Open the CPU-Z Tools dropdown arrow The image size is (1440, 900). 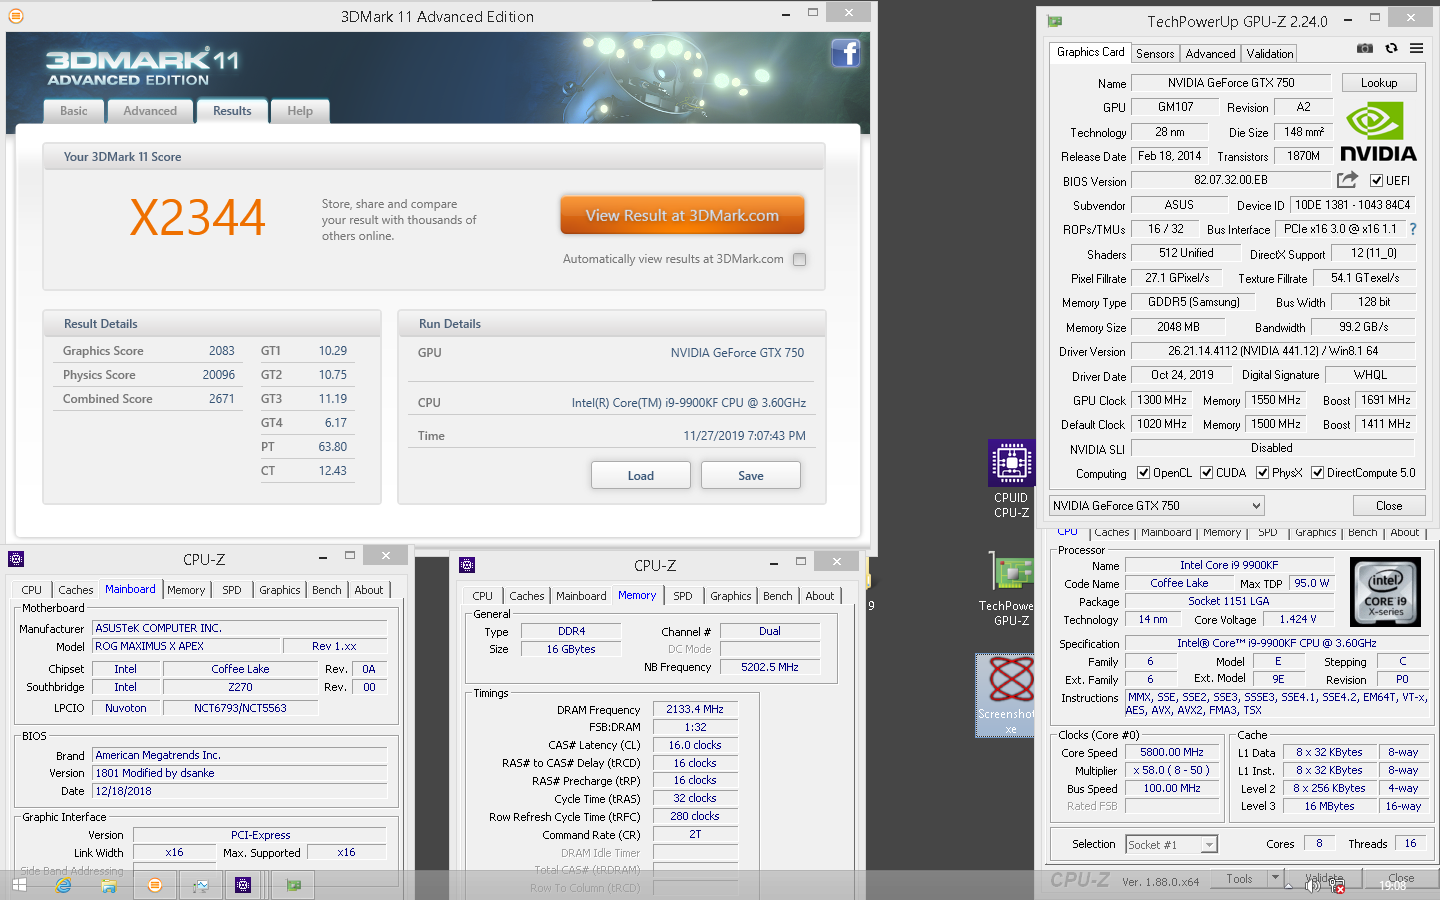[1275, 878]
